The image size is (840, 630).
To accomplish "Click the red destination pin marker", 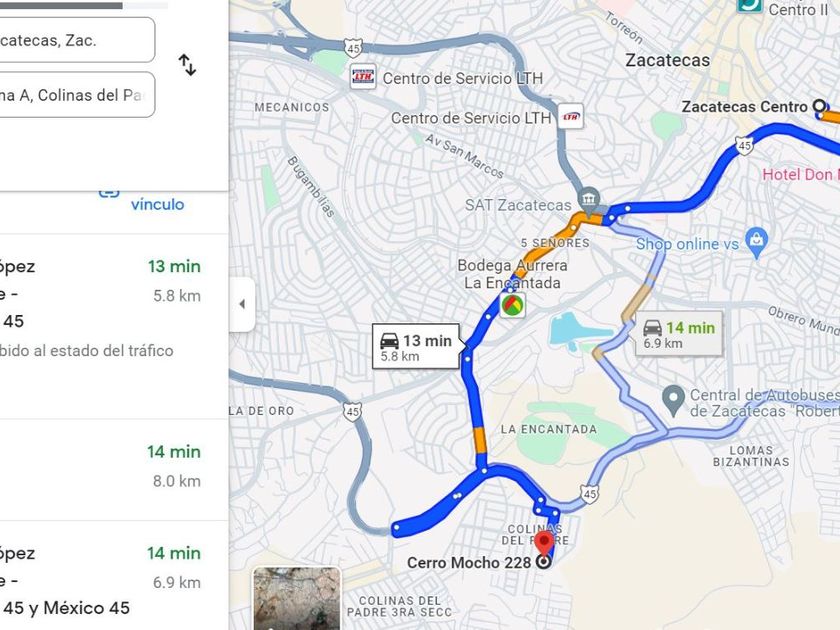I will click(x=544, y=542).
